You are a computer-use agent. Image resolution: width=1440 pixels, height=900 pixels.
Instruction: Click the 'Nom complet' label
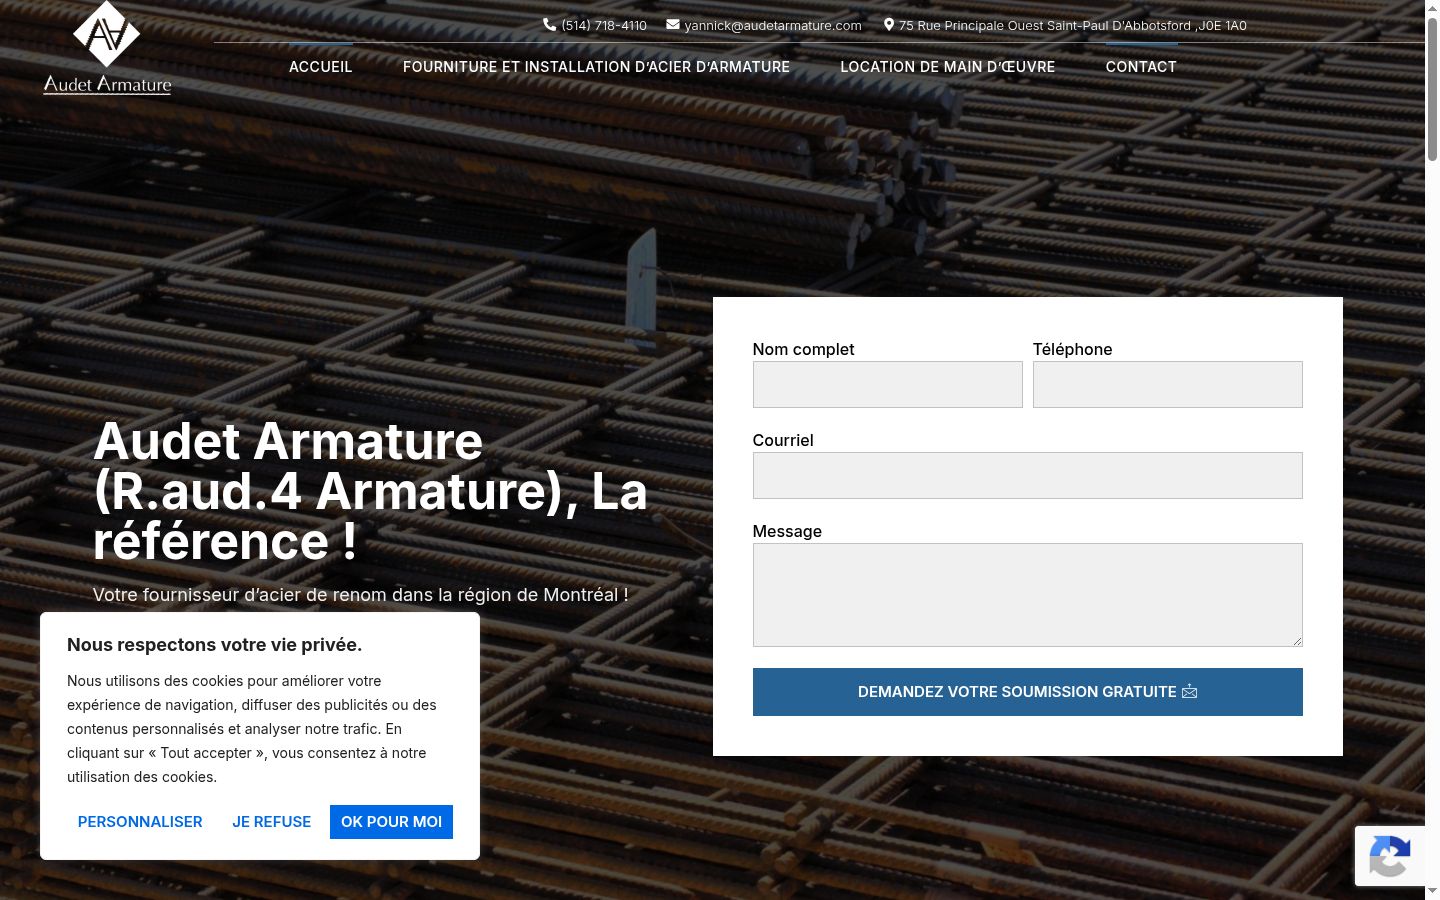point(803,349)
